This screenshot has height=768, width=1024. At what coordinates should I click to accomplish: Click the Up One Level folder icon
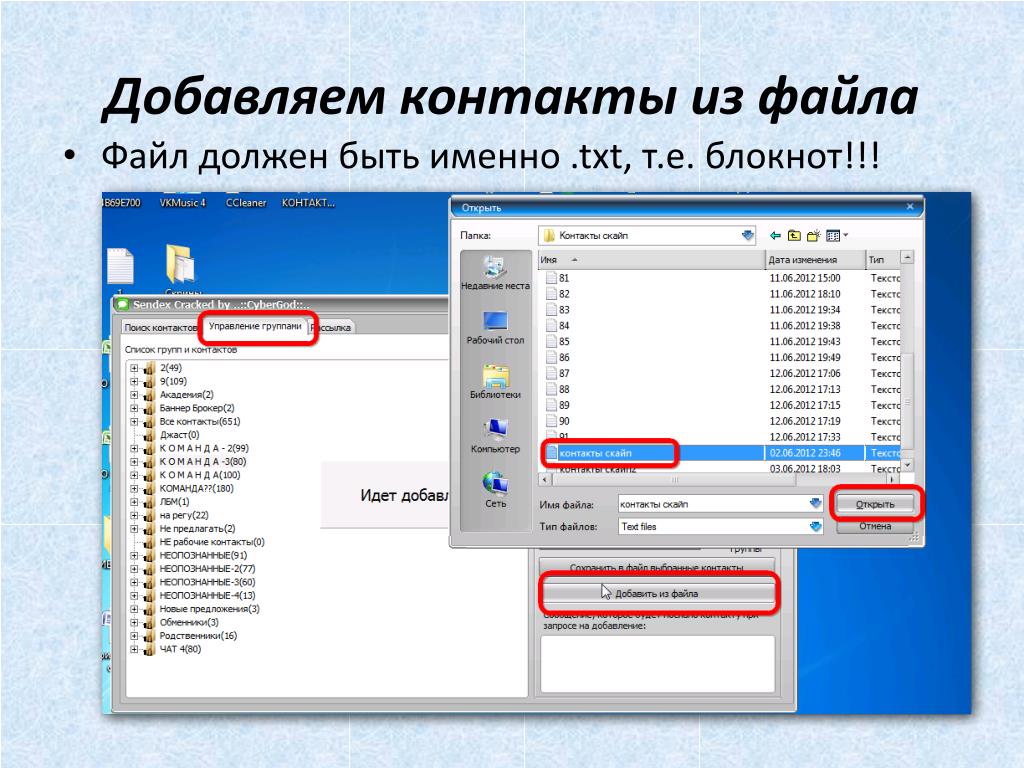794,236
